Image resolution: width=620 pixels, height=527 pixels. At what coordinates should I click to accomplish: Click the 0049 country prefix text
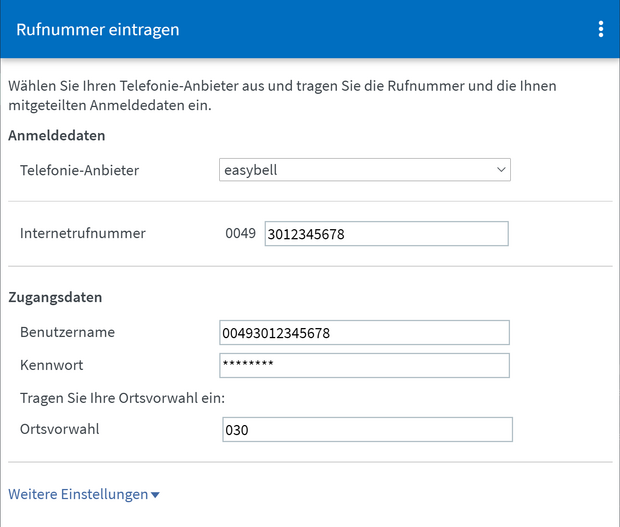click(x=241, y=234)
